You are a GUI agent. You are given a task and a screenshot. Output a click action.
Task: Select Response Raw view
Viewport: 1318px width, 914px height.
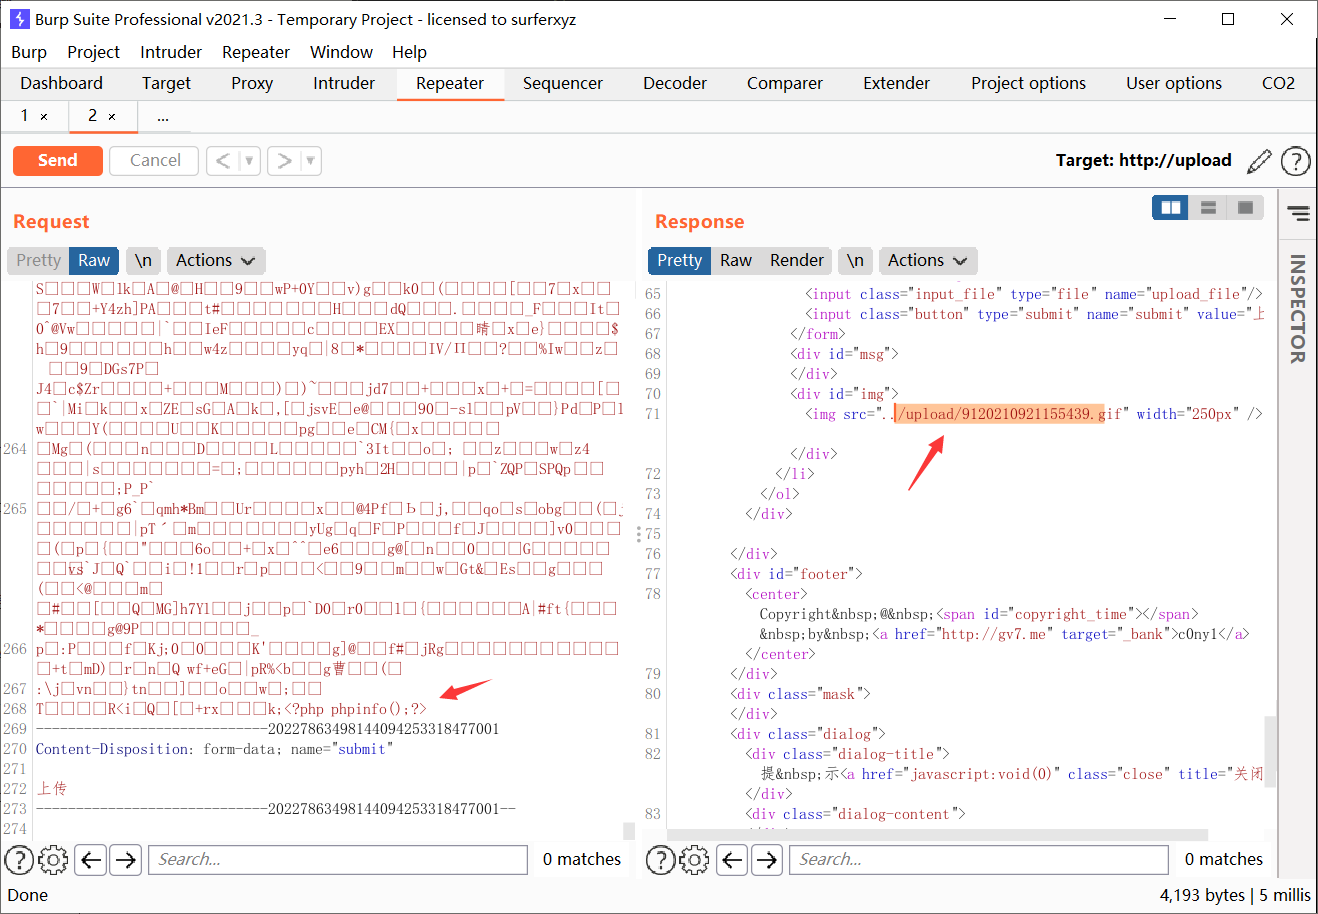click(736, 260)
